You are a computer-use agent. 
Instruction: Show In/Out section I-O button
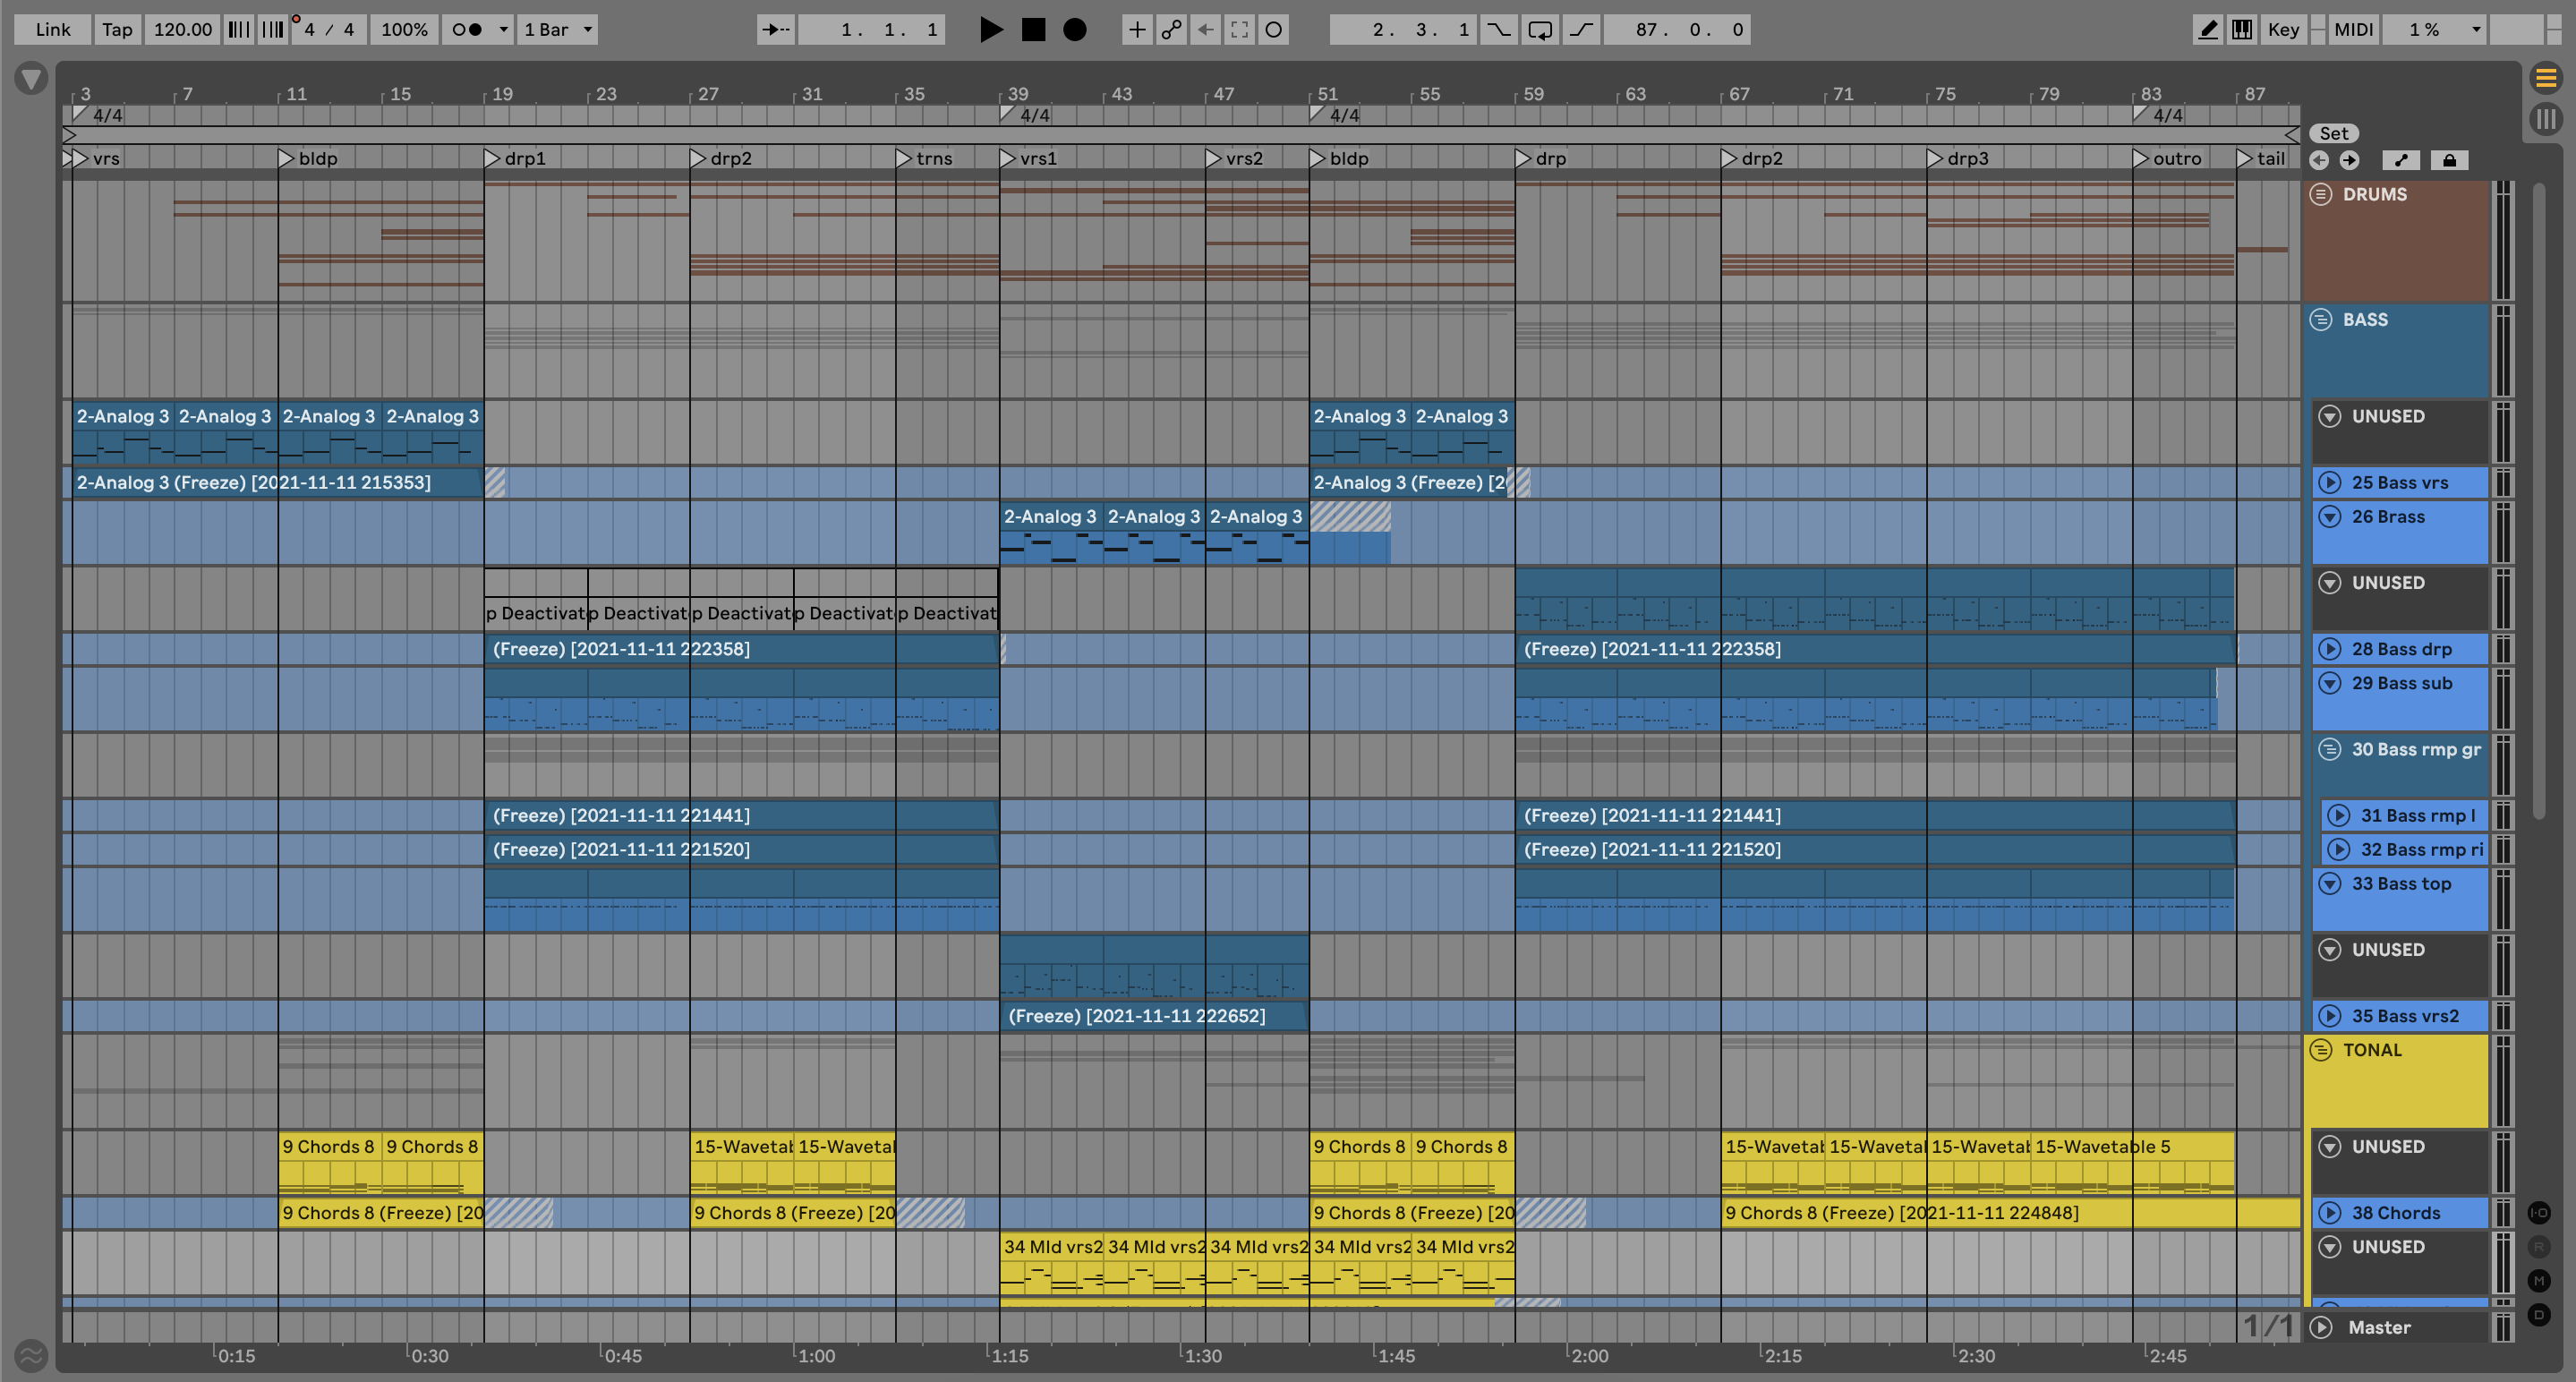point(2539,1213)
